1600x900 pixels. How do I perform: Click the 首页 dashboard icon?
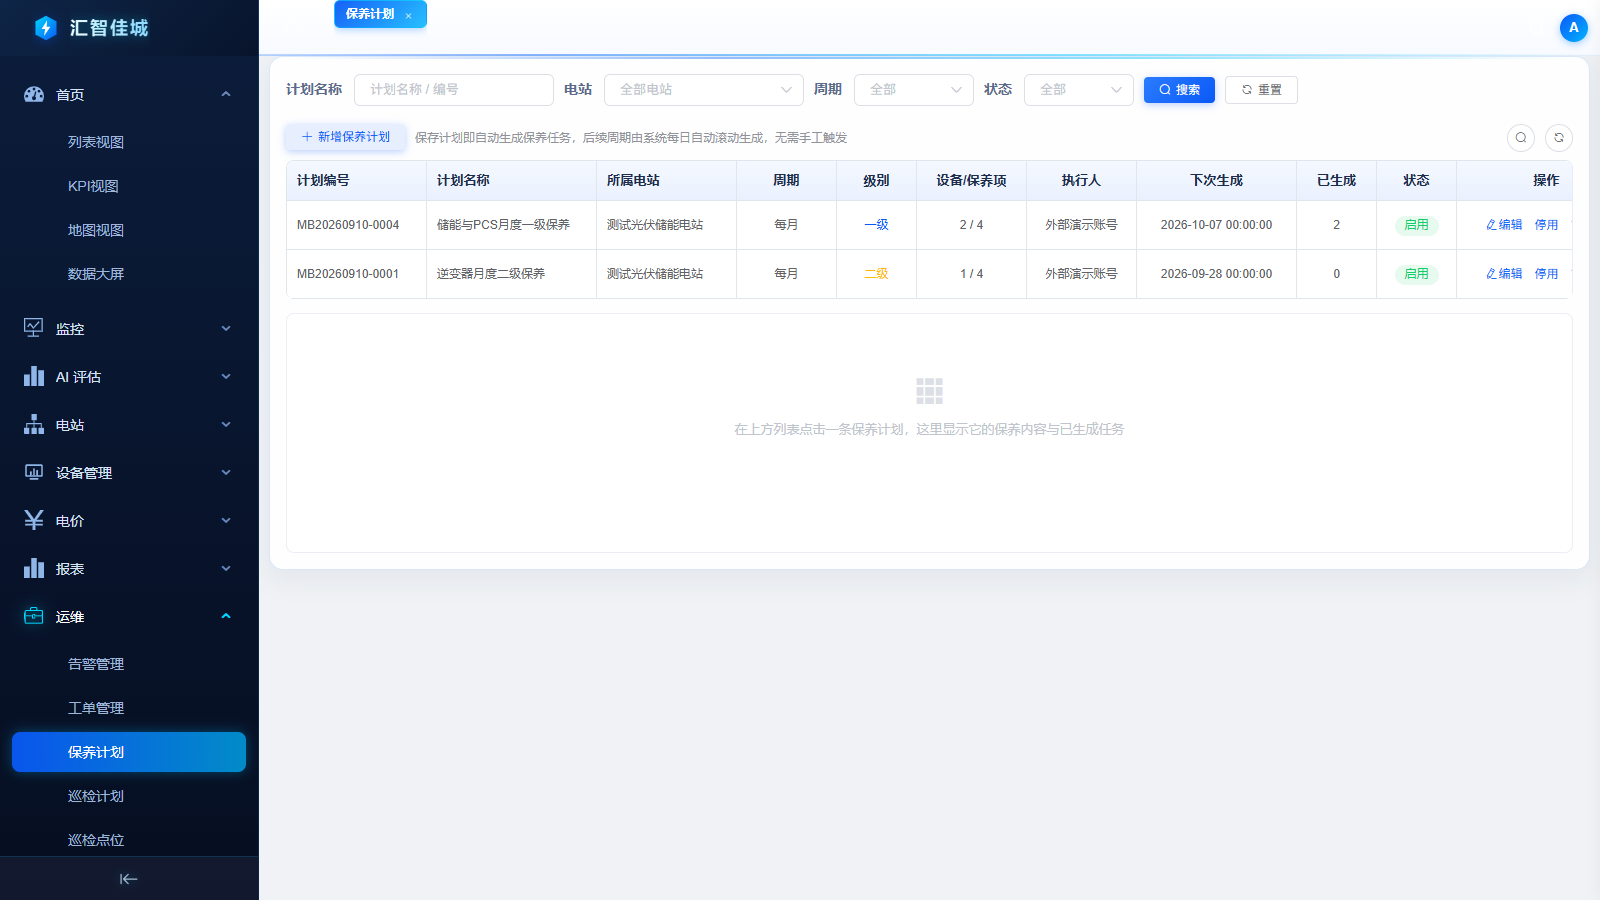click(x=34, y=95)
